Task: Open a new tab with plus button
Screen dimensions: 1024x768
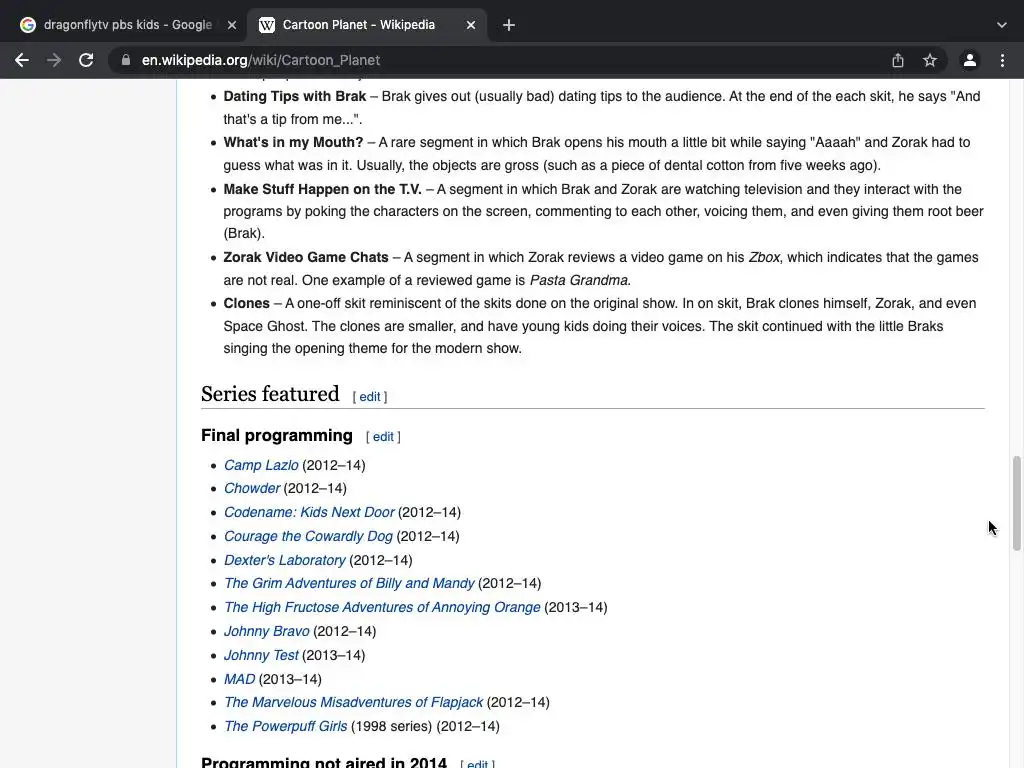Action: (509, 25)
